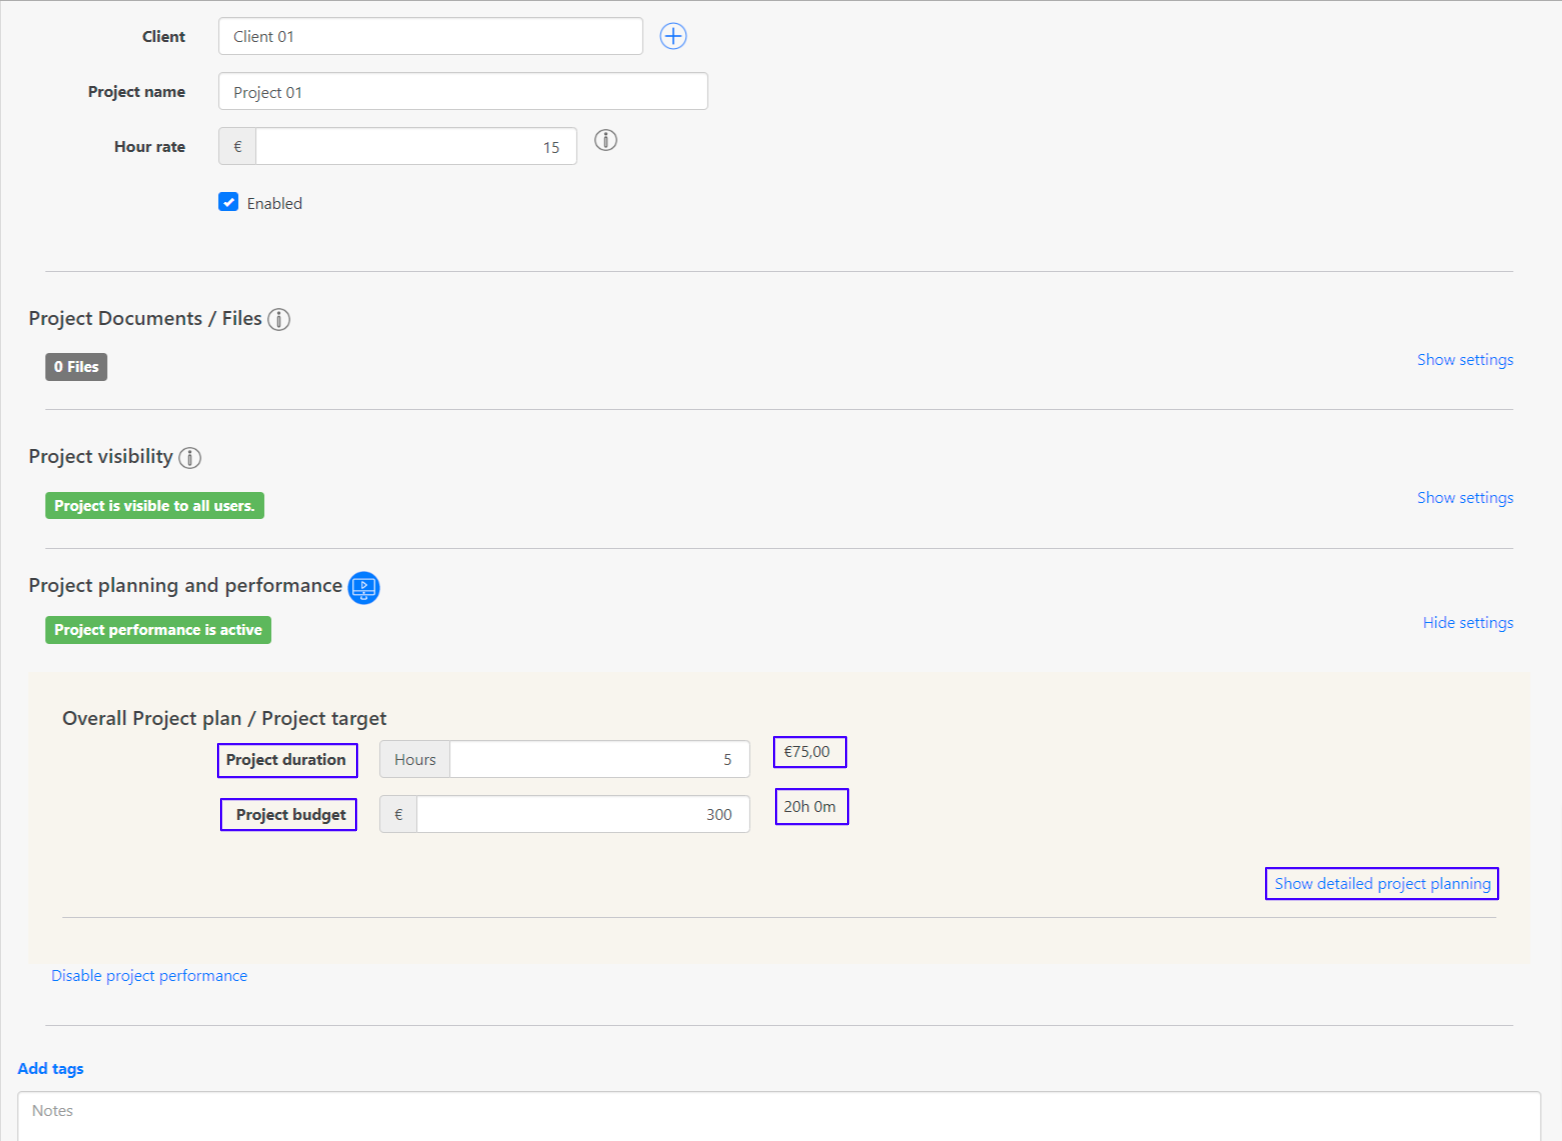
Task: Open the Hour rate info tooltip icon
Action: point(605,140)
